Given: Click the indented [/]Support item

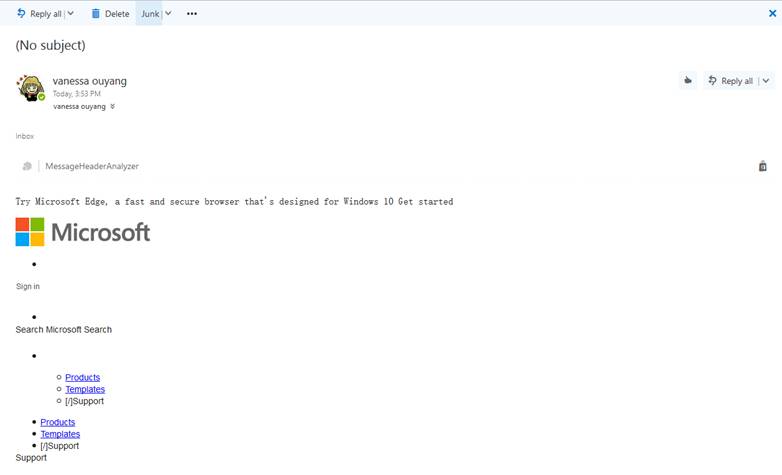Looking at the screenshot, I should pyautogui.click(x=84, y=401).
